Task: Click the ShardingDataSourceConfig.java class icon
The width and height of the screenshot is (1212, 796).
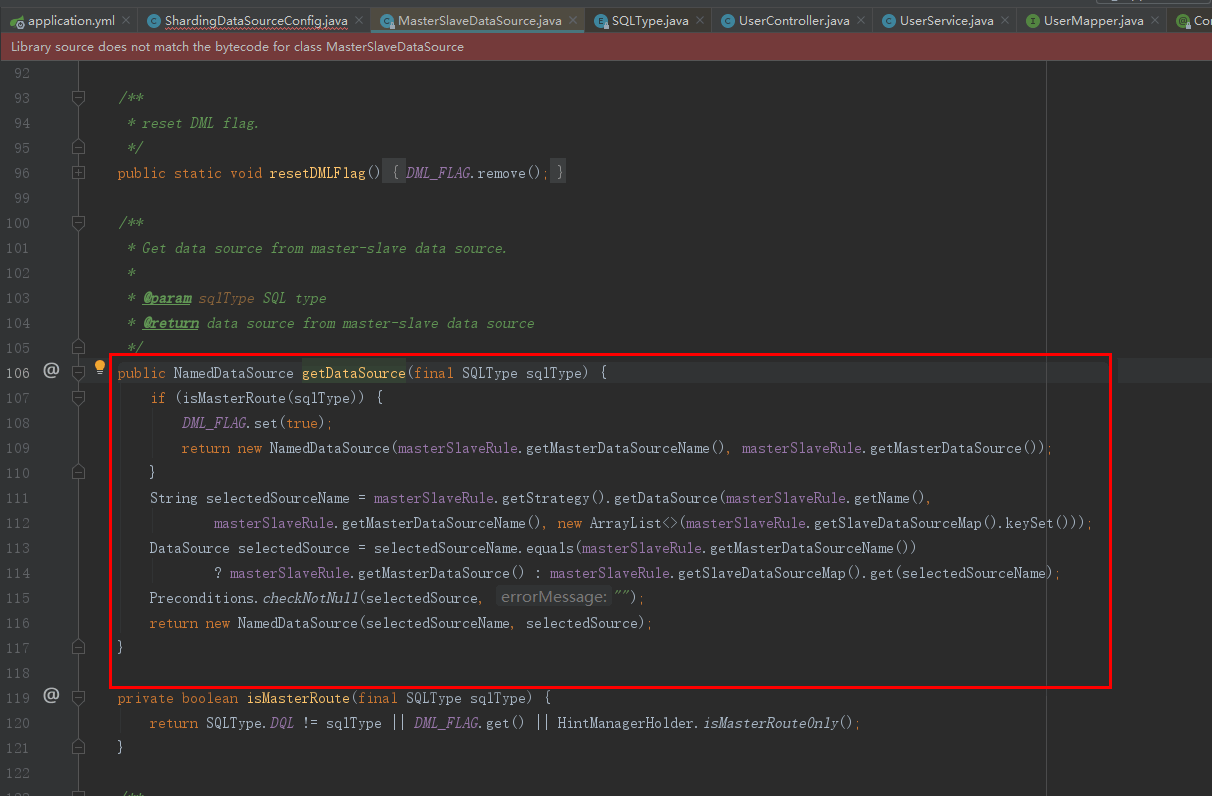Action: pyautogui.click(x=153, y=21)
